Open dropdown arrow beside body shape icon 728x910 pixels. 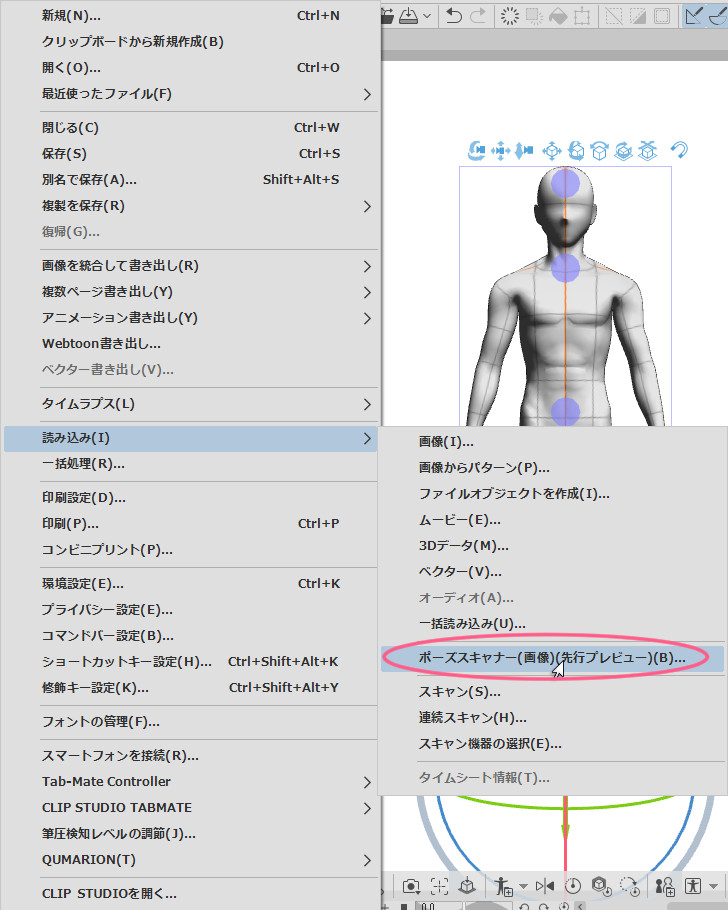point(713,886)
